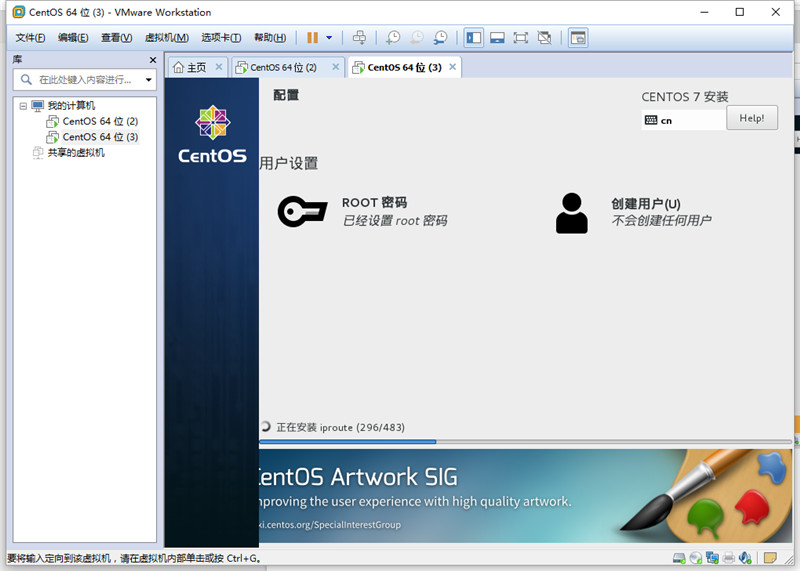Open the snapshot manager wrench-clock icon

coord(440,38)
